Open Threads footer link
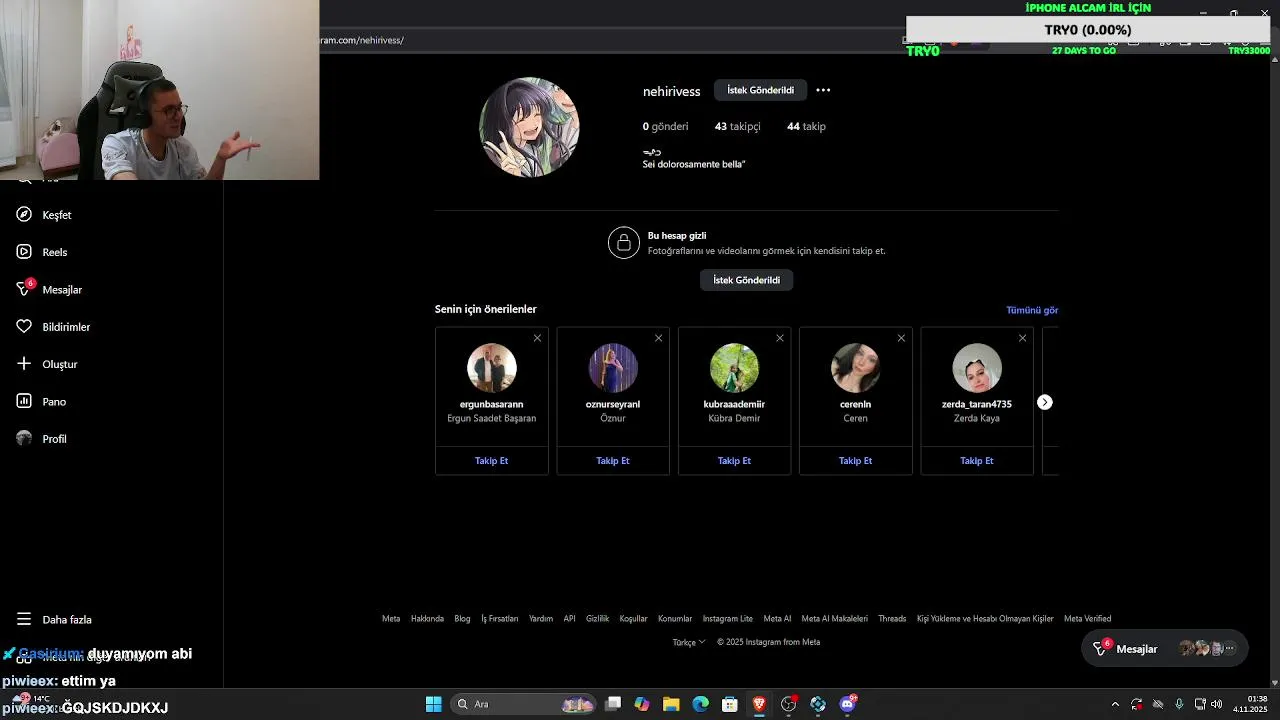This screenshot has width=1280, height=720. (x=892, y=618)
